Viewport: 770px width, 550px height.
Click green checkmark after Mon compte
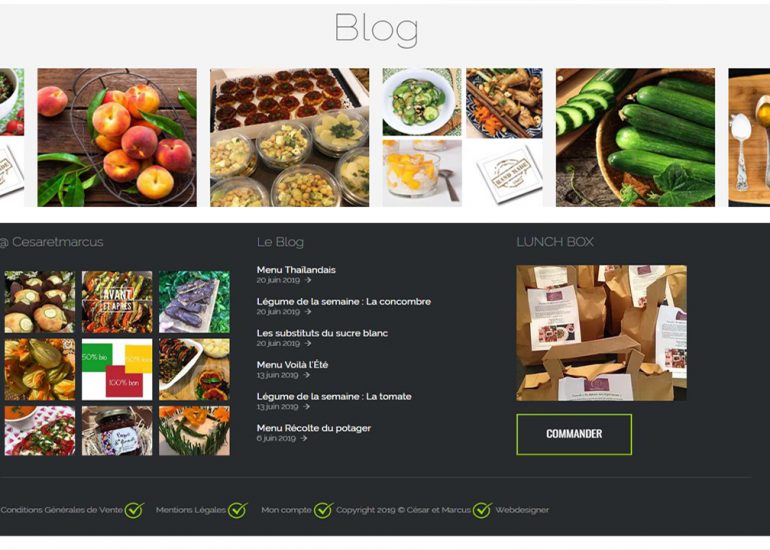click(324, 510)
